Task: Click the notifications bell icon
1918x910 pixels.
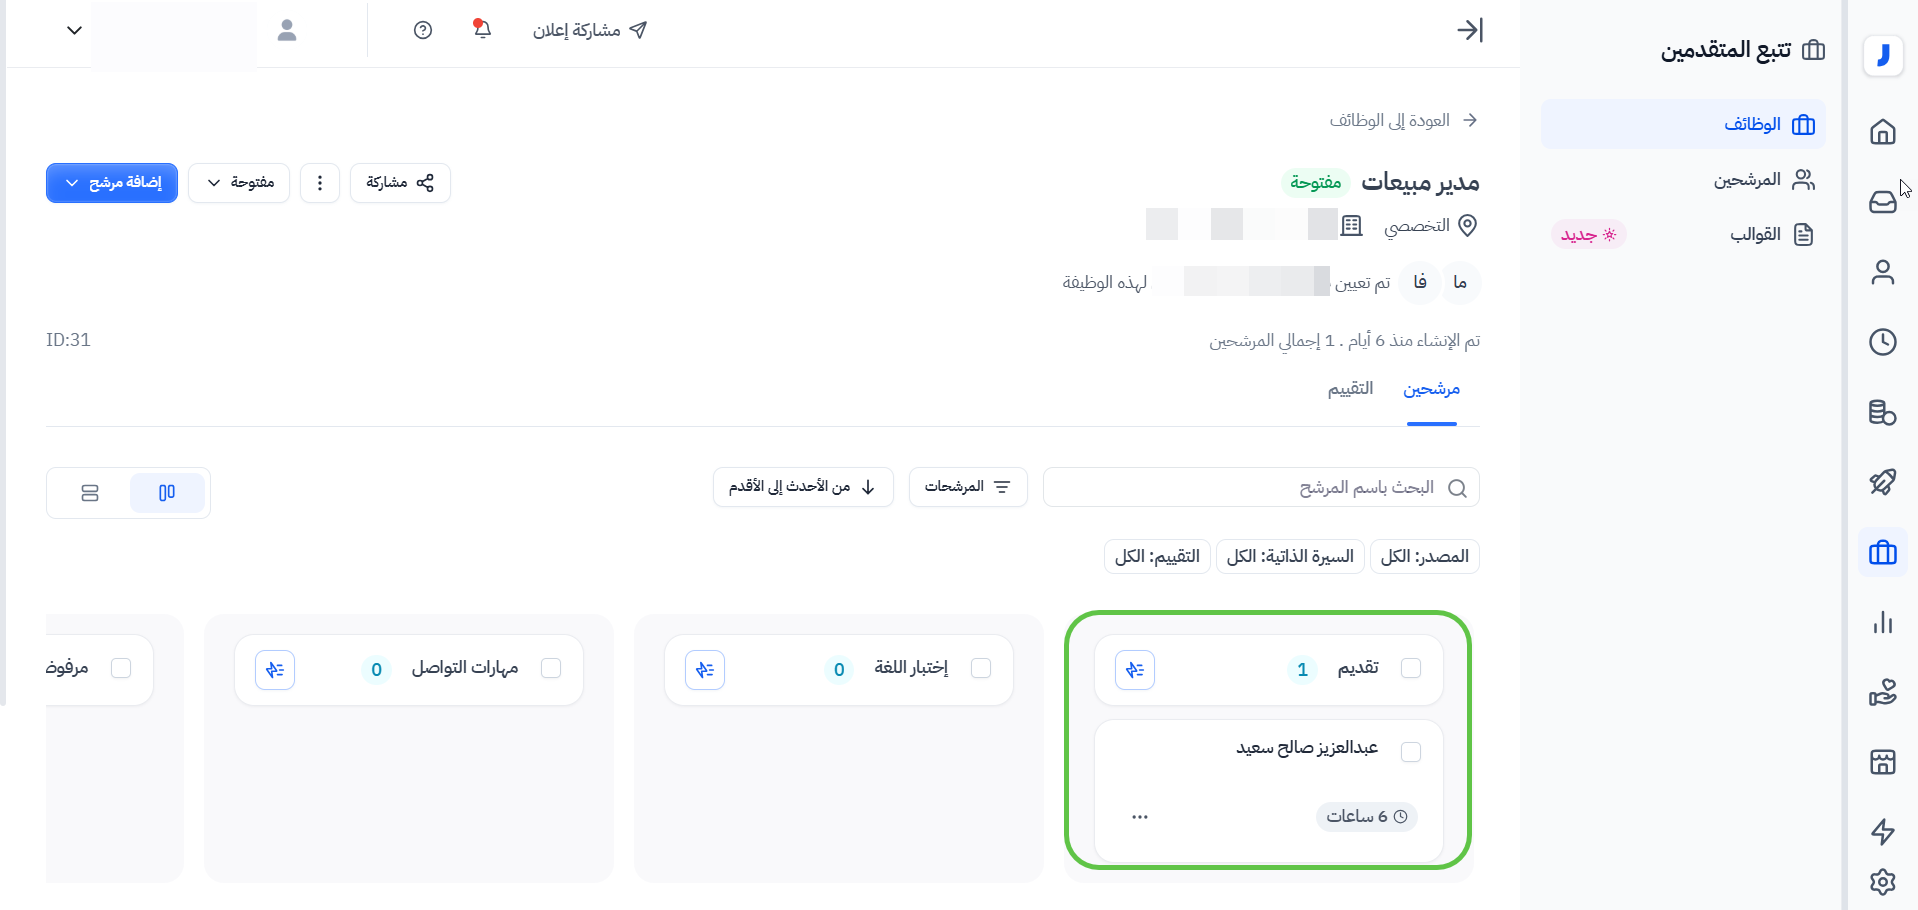Action: [x=482, y=29]
